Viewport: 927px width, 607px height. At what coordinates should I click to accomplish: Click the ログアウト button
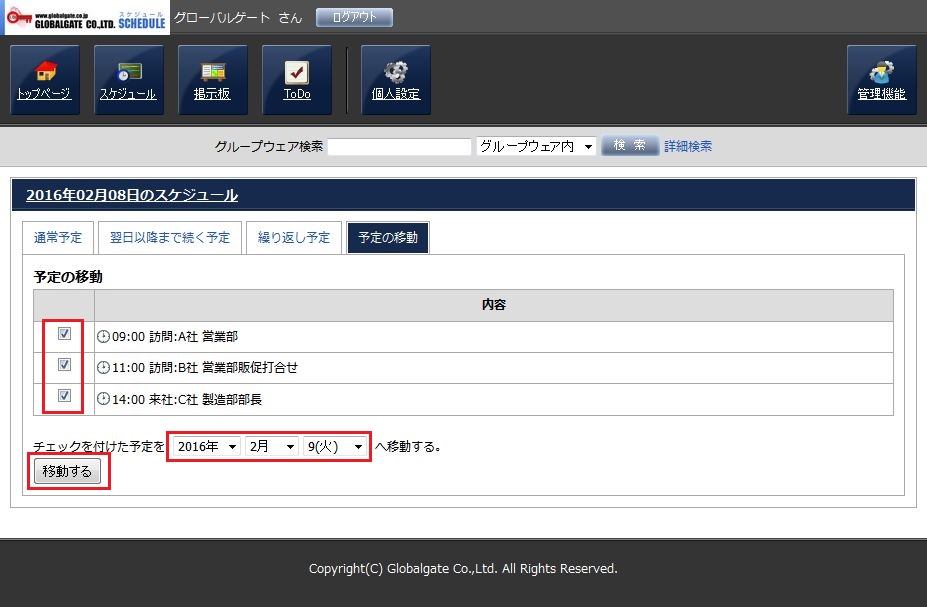pos(354,18)
